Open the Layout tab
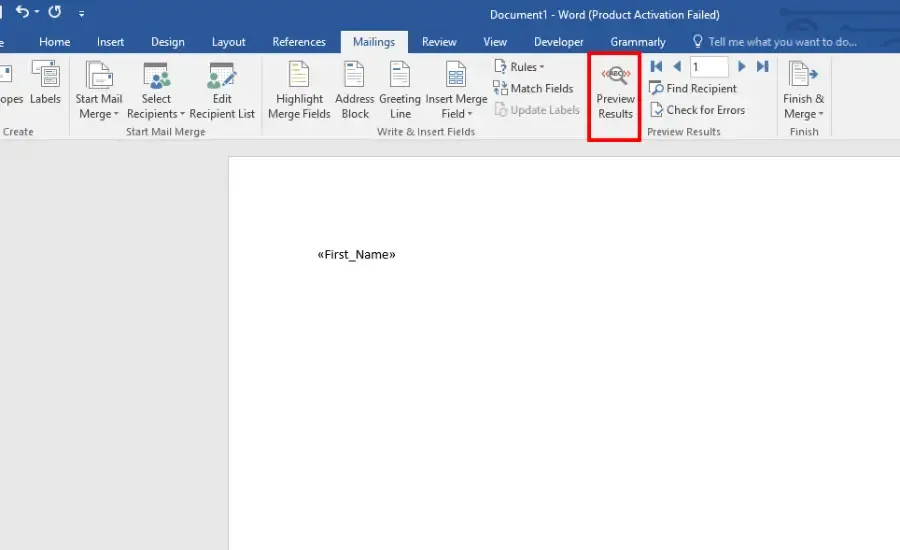This screenshot has height=550, width=900. click(x=228, y=42)
